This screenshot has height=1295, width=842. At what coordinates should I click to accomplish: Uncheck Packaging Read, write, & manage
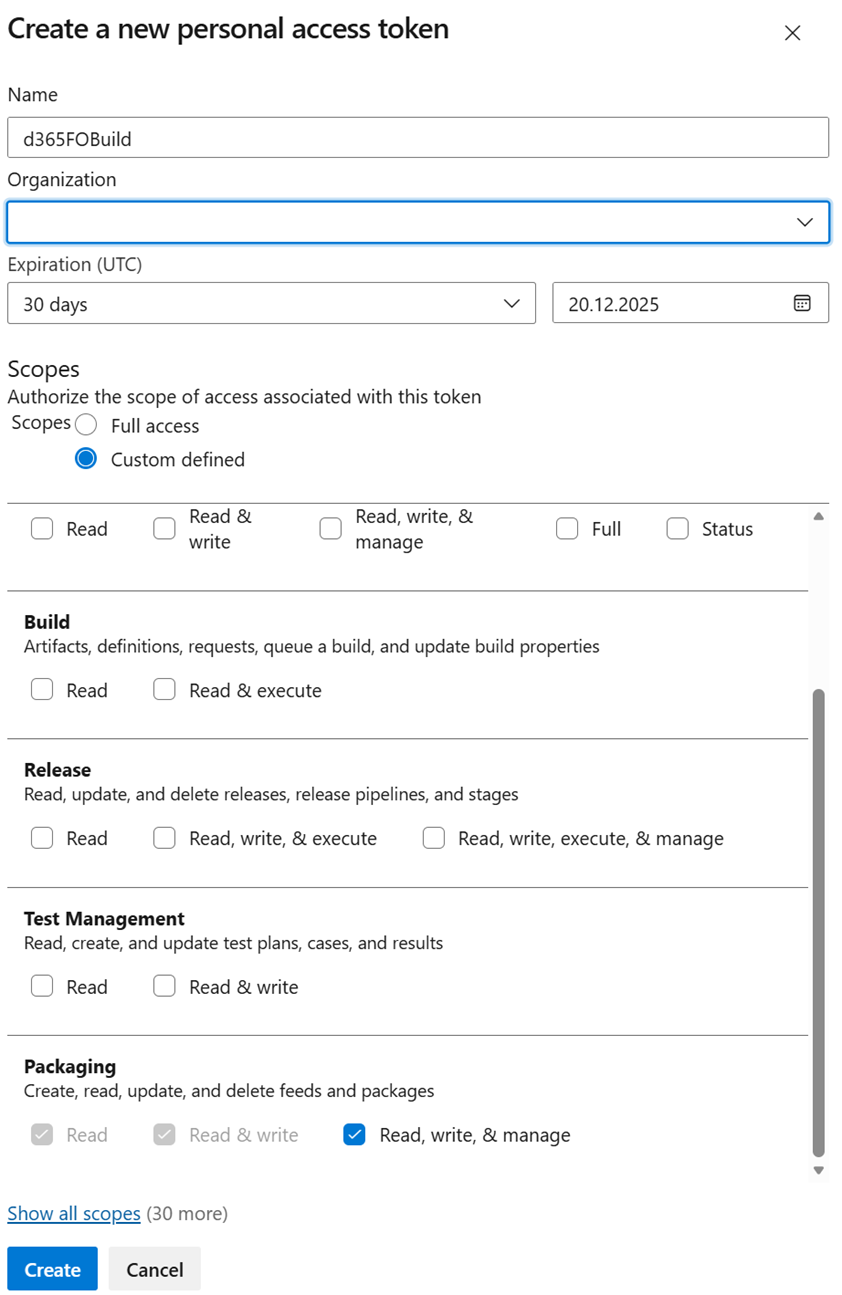pos(354,1135)
